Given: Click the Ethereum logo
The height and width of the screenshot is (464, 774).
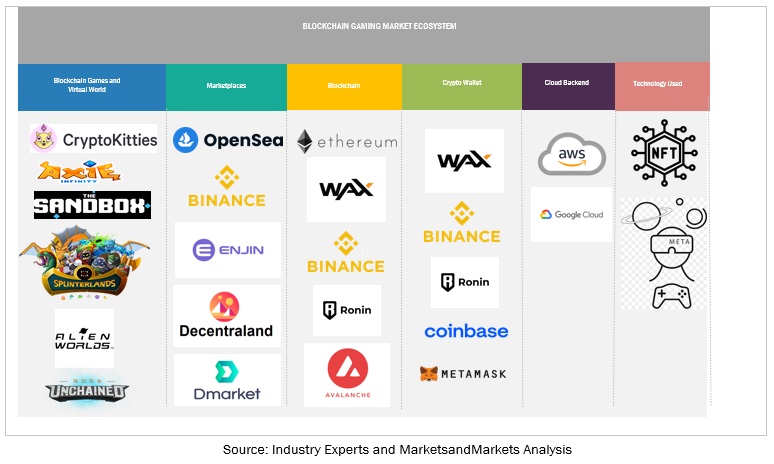Looking at the screenshot, I should pos(346,141).
